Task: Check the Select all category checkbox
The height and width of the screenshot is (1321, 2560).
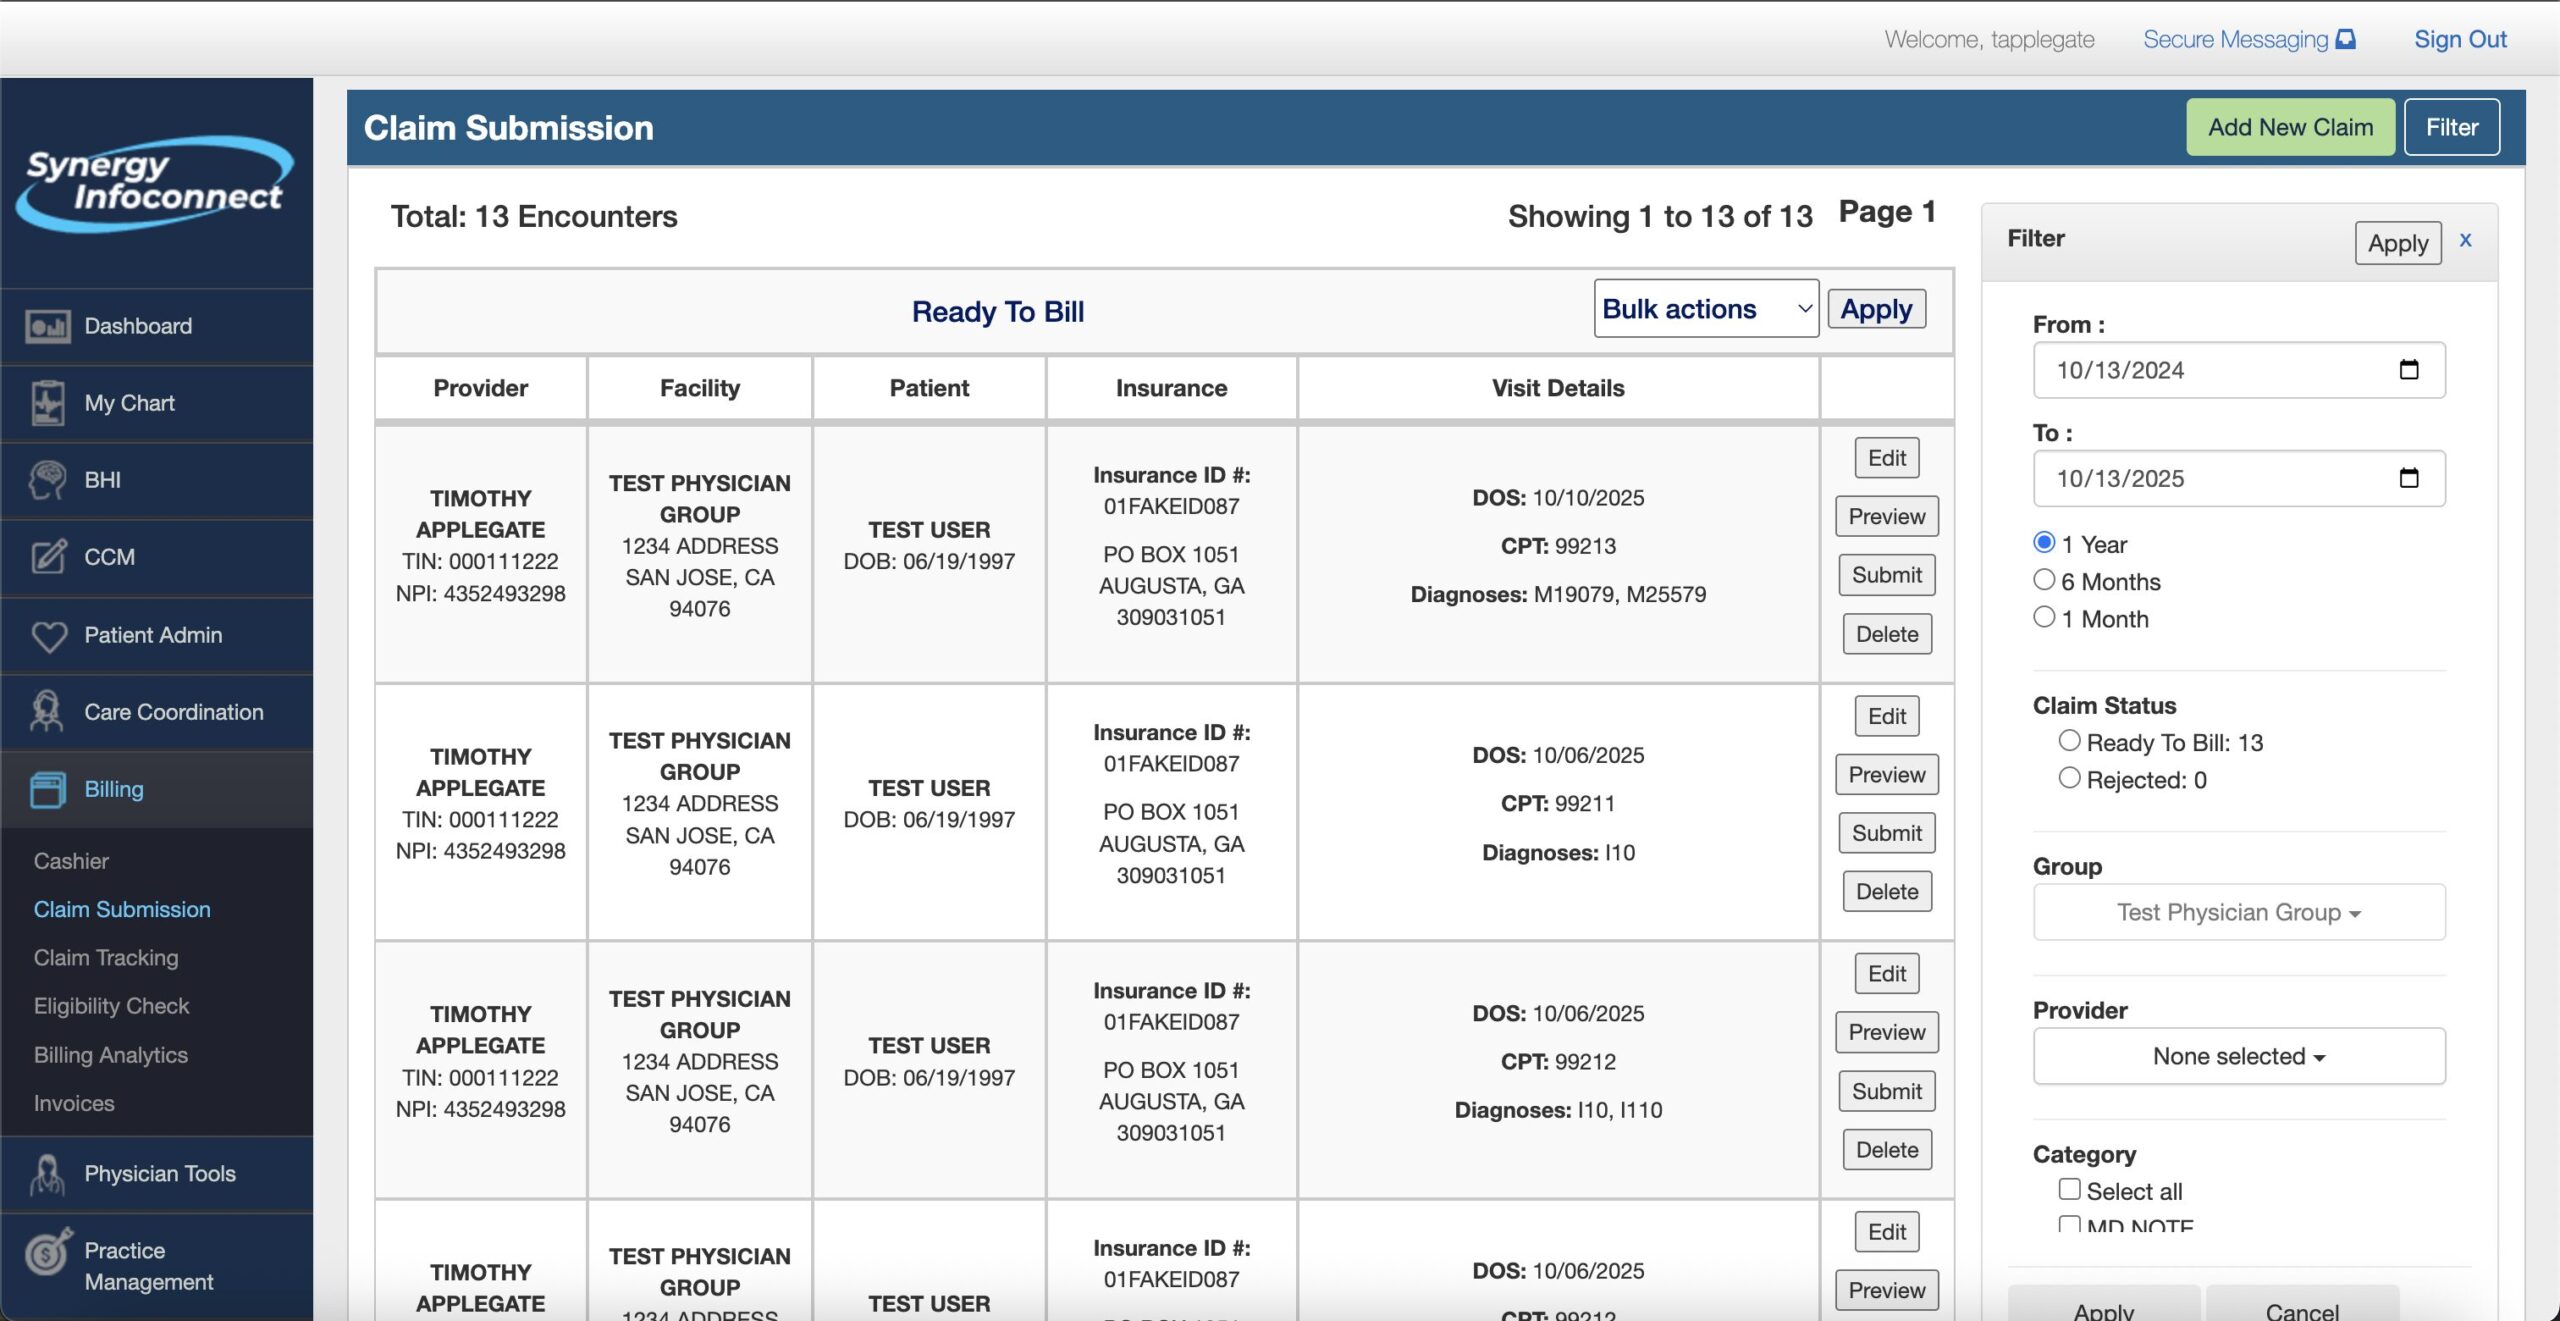Action: click(2069, 1189)
